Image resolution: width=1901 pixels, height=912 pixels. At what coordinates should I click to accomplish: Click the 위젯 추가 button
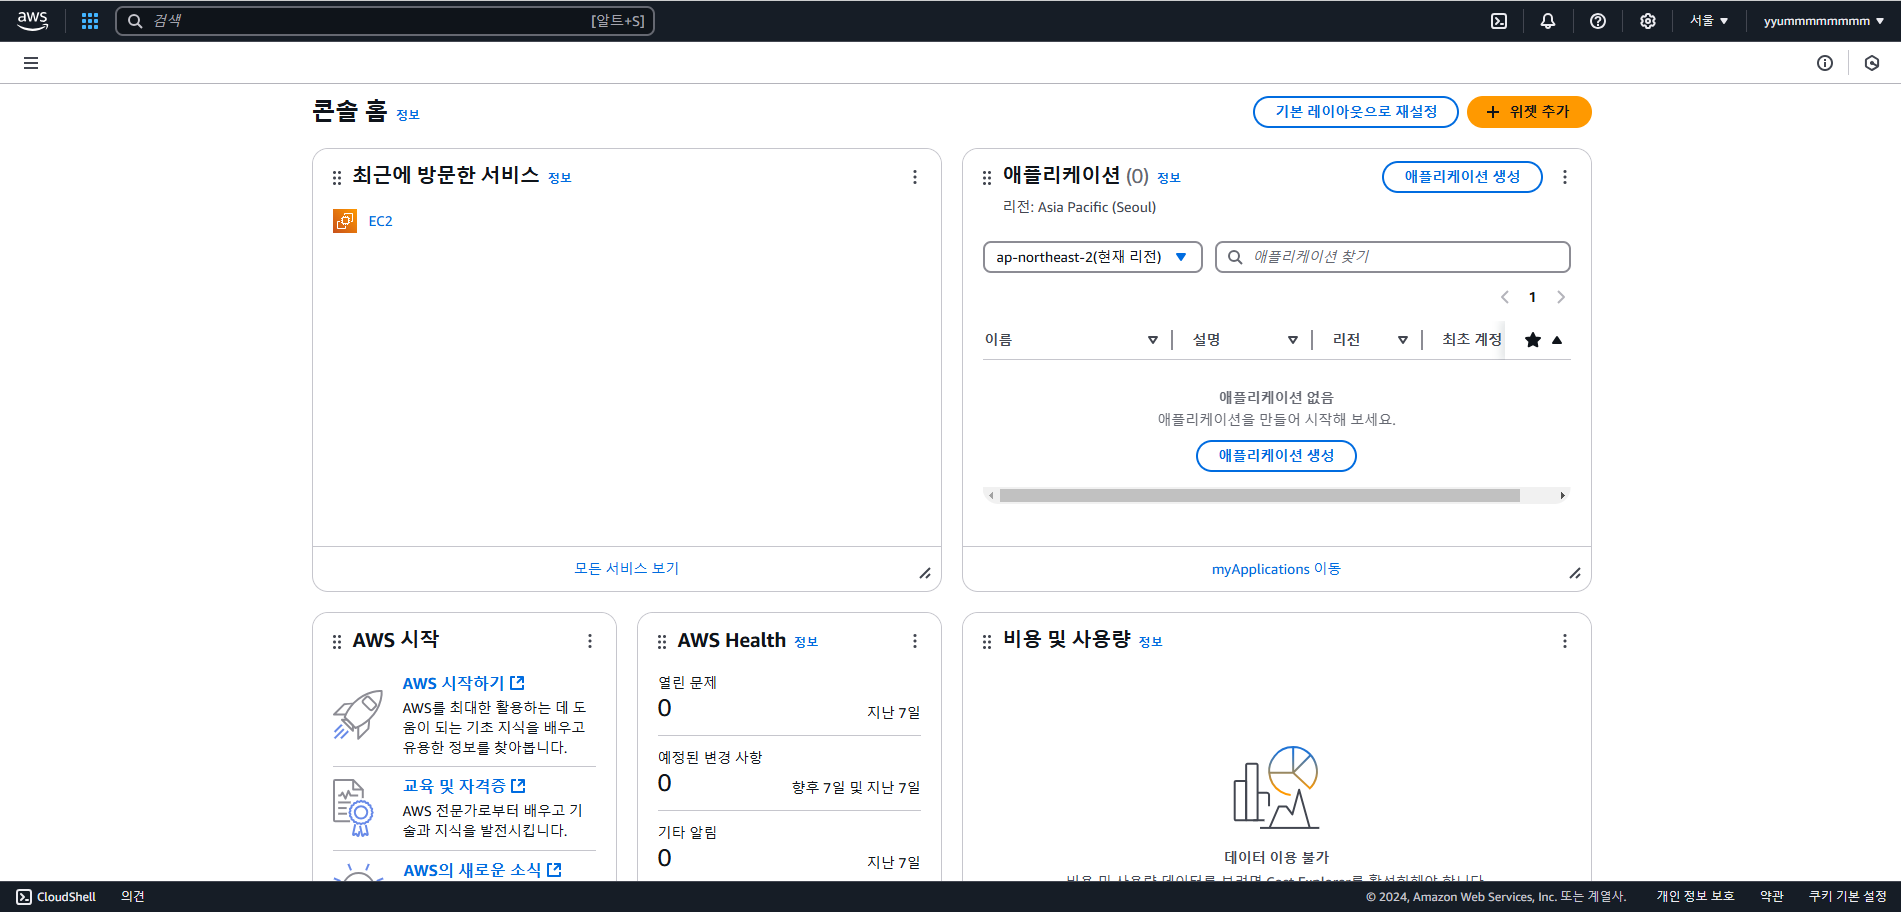click(1529, 112)
